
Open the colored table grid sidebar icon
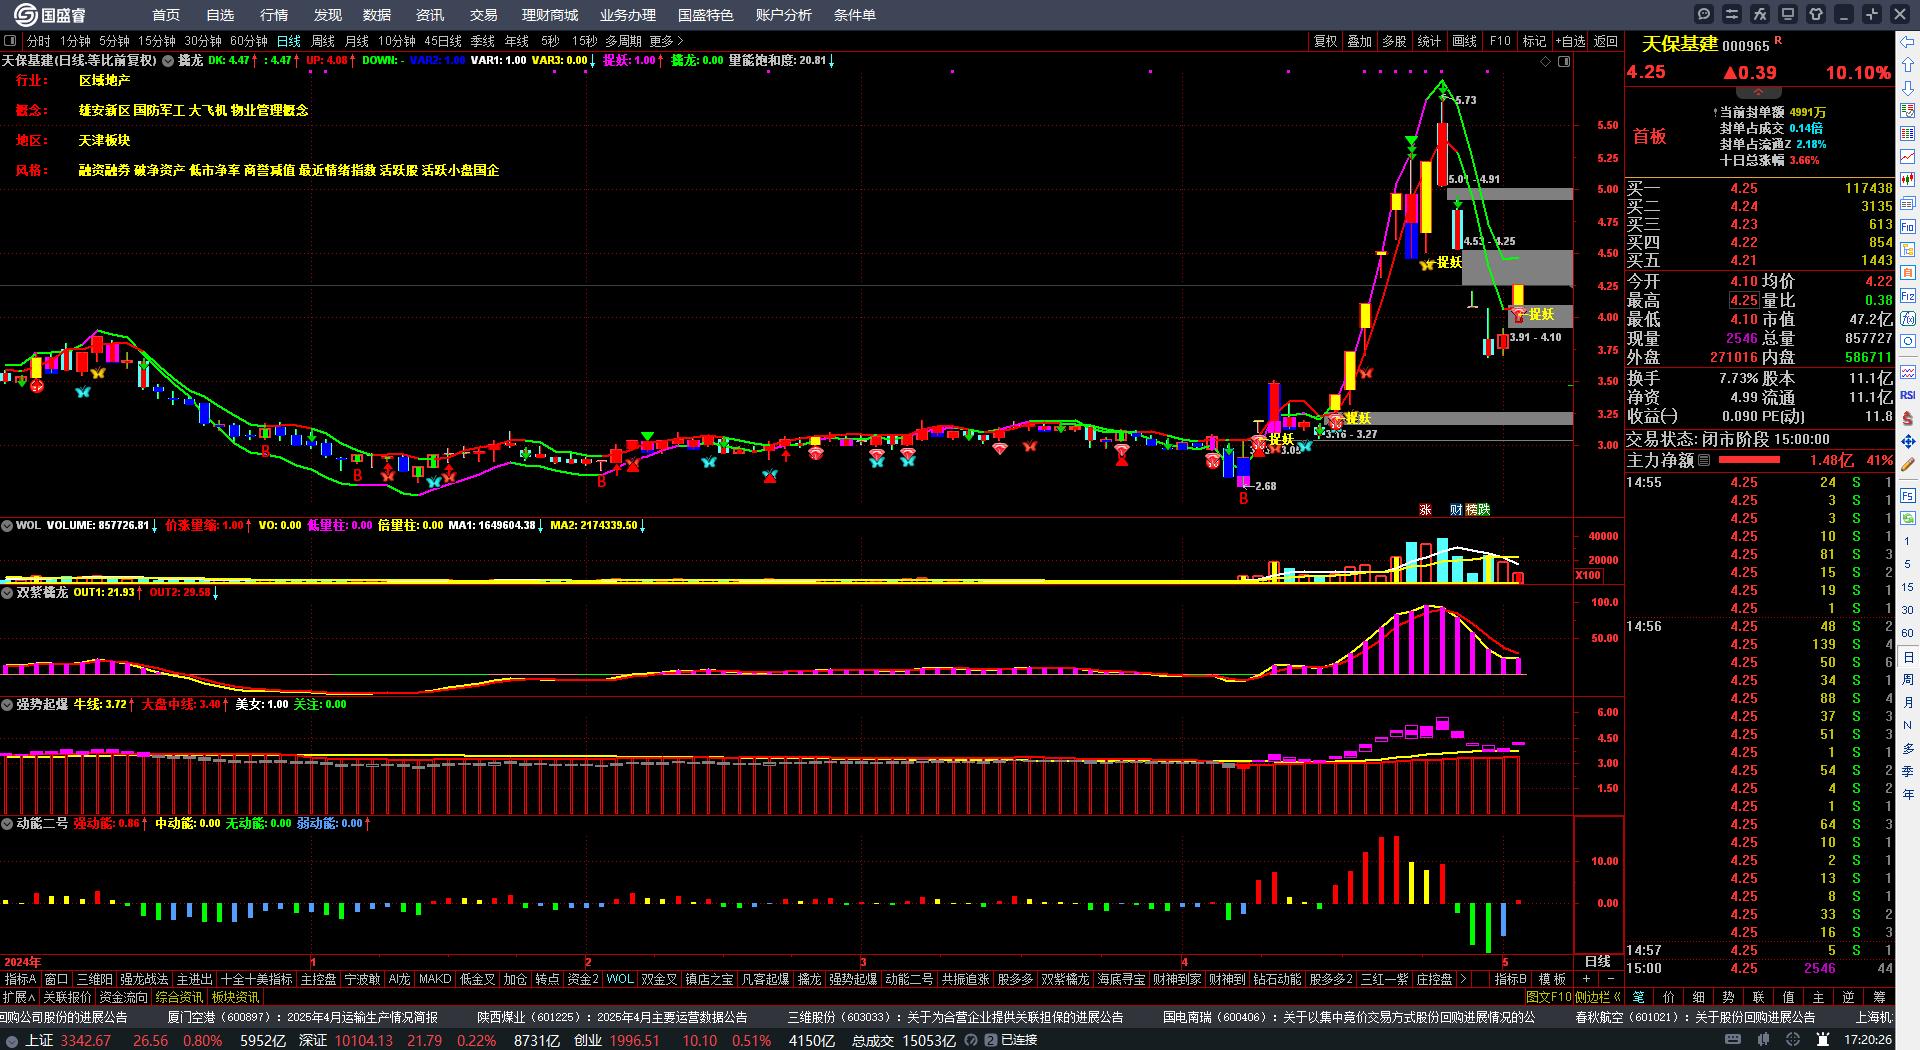(x=1908, y=134)
